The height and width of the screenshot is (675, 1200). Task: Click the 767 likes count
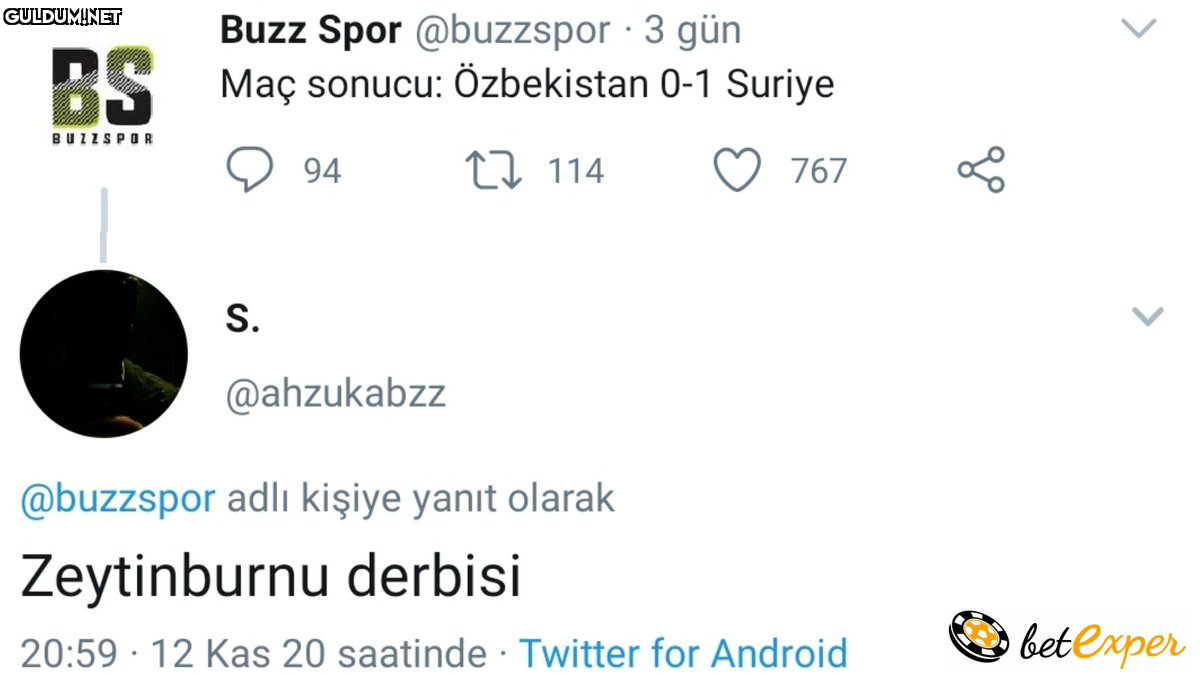819,171
